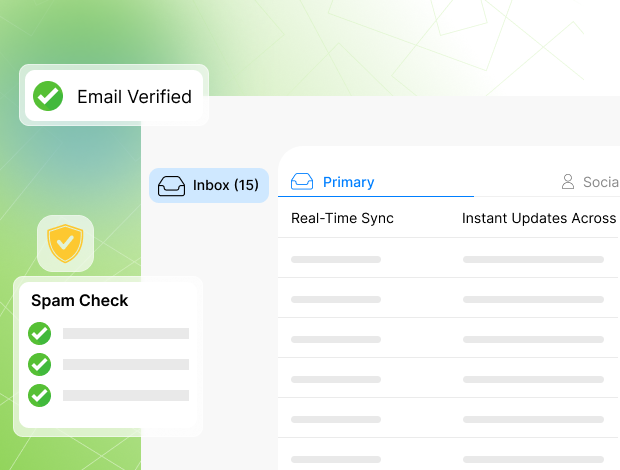Switch to the Social tab label
Viewport: 620px width, 470px height.
tap(600, 182)
